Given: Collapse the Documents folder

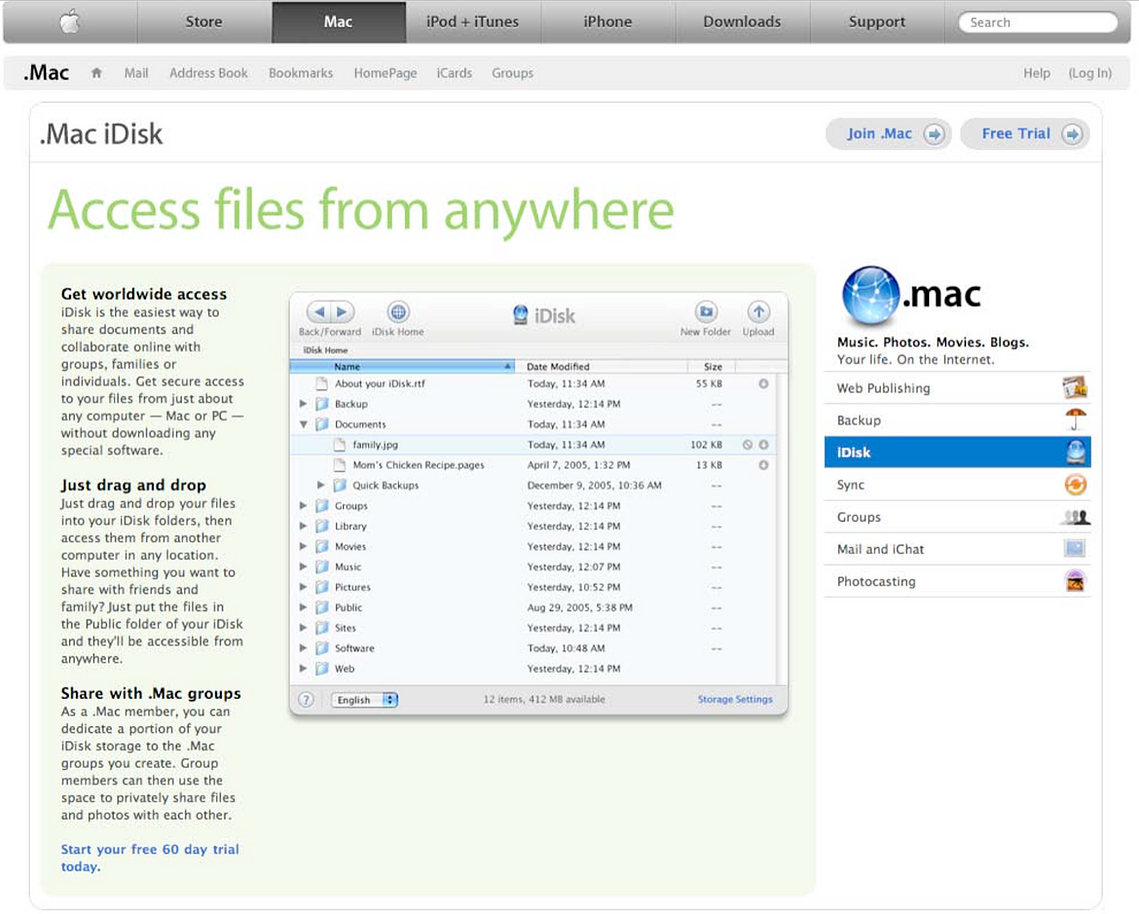Looking at the screenshot, I should (x=304, y=424).
